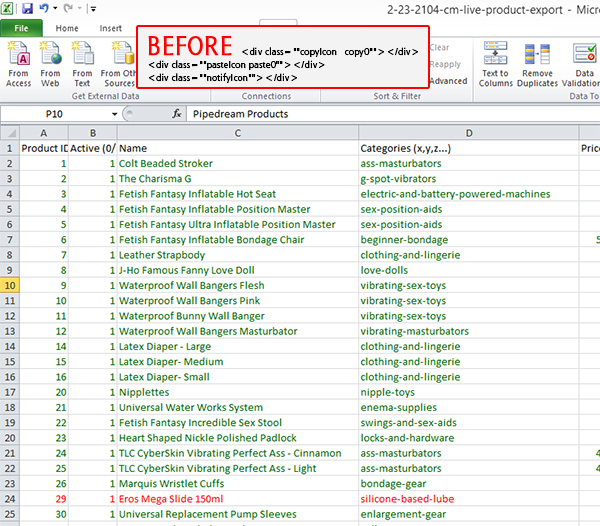Open Customize Quick Access Toolbar dropdown
Image resolution: width=600 pixels, height=526 pixels.
click(93, 8)
